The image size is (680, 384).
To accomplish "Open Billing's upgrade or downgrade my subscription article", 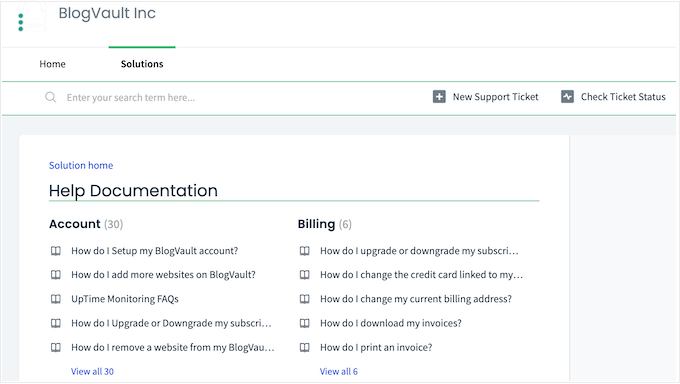I will [419, 251].
